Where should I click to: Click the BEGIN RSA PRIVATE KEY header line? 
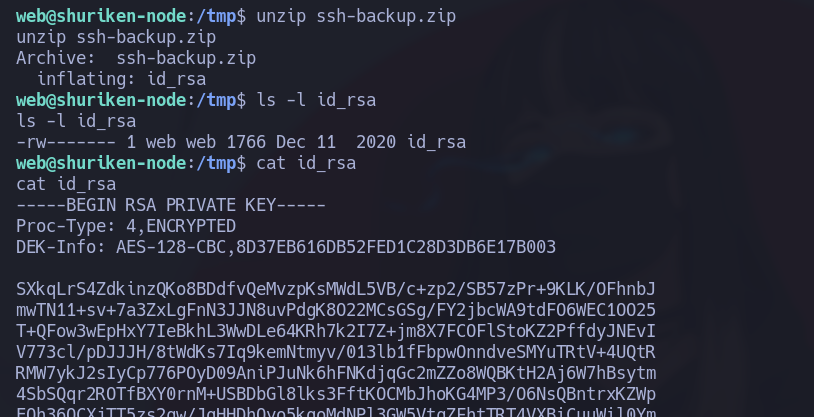[x=171, y=205]
